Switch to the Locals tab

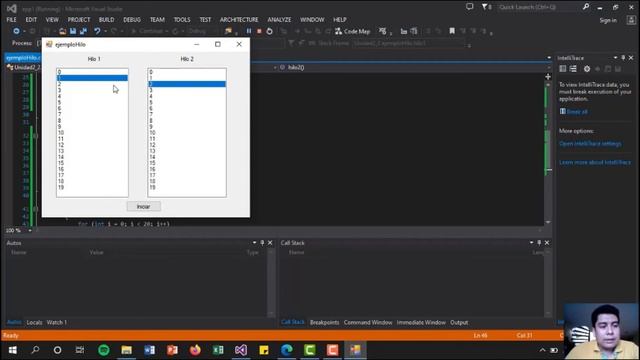pos(34,322)
